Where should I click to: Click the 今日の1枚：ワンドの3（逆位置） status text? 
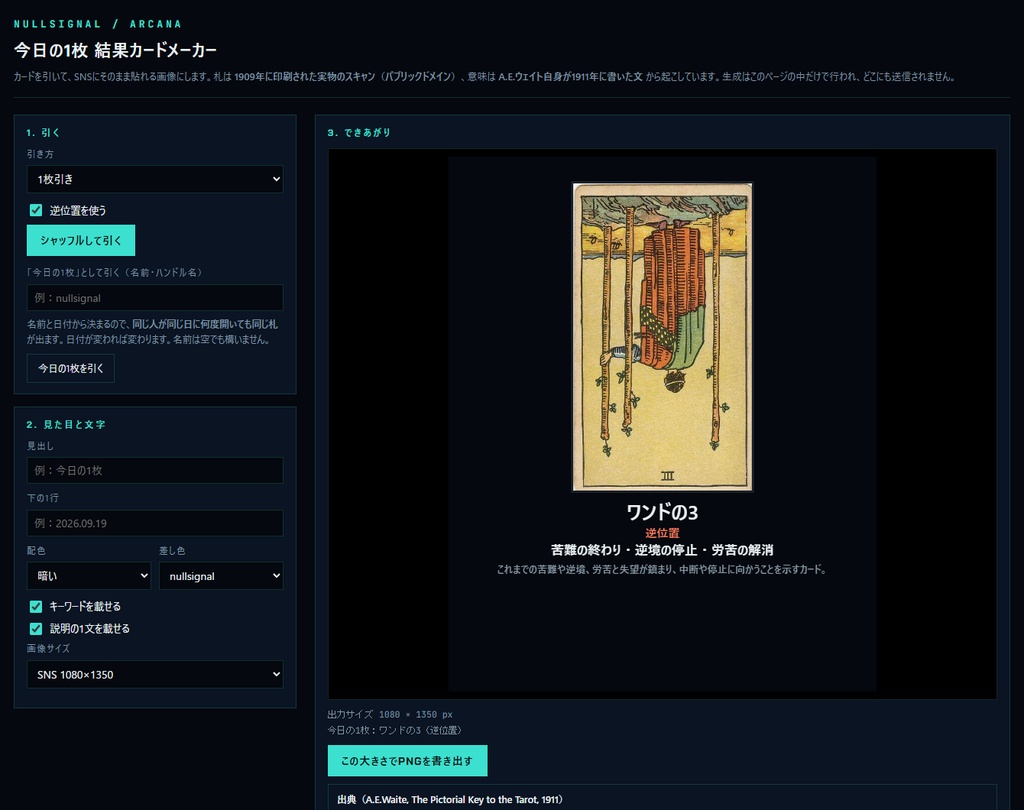pos(394,730)
